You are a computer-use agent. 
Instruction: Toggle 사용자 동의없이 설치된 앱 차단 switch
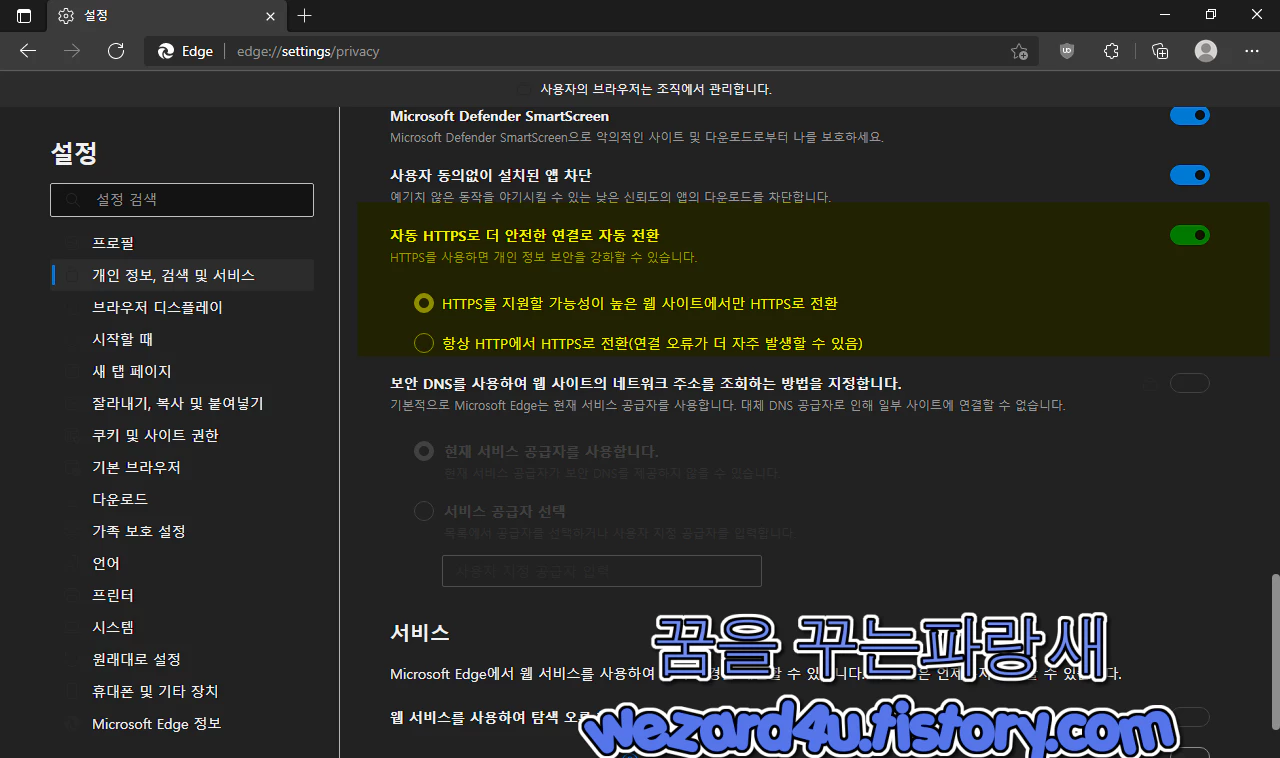[x=1190, y=175]
